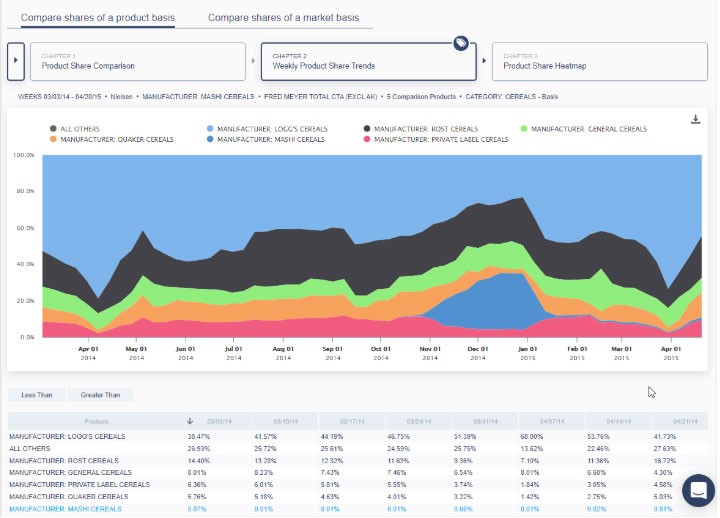Click the 03/03/14 column header
The image size is (720, 518).
(x=219, y=421)
